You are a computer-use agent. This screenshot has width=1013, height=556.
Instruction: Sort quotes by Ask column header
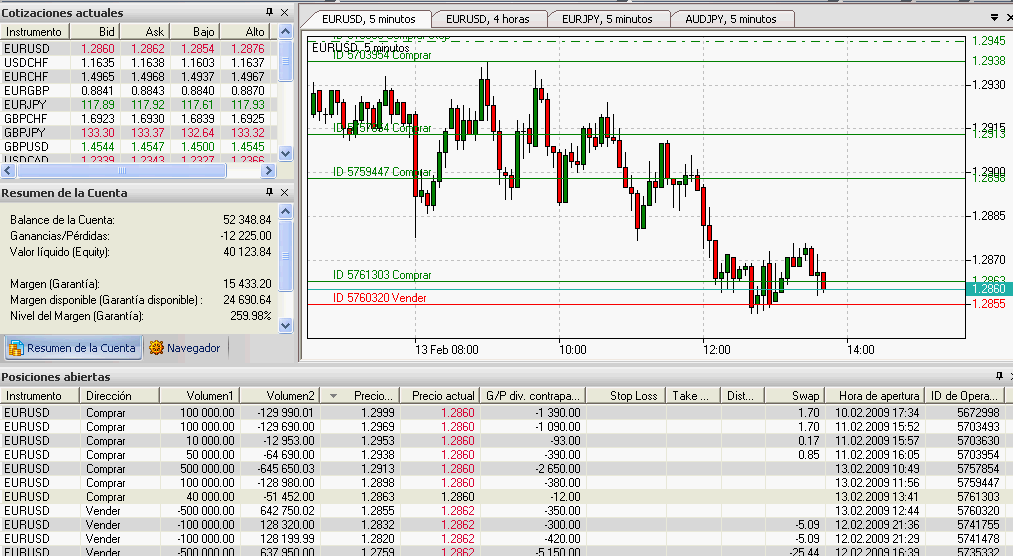click(x=145, y=32)
